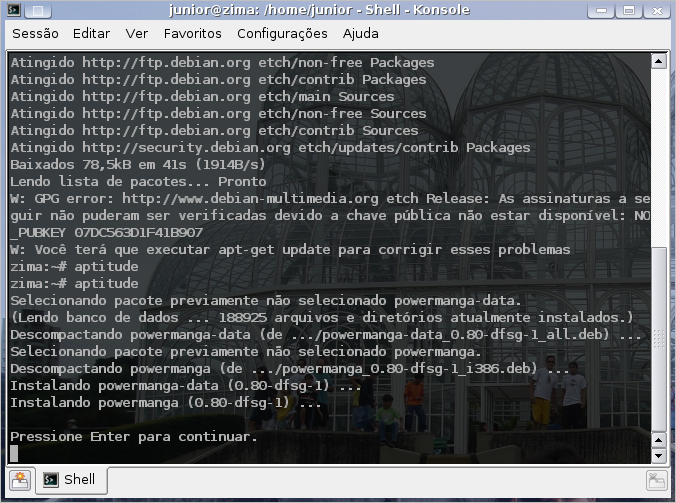Viewport: 676px width, 503px height.
Task: Click the 'Instalando powermanga-data' line
Action: (x=185, y=386)
